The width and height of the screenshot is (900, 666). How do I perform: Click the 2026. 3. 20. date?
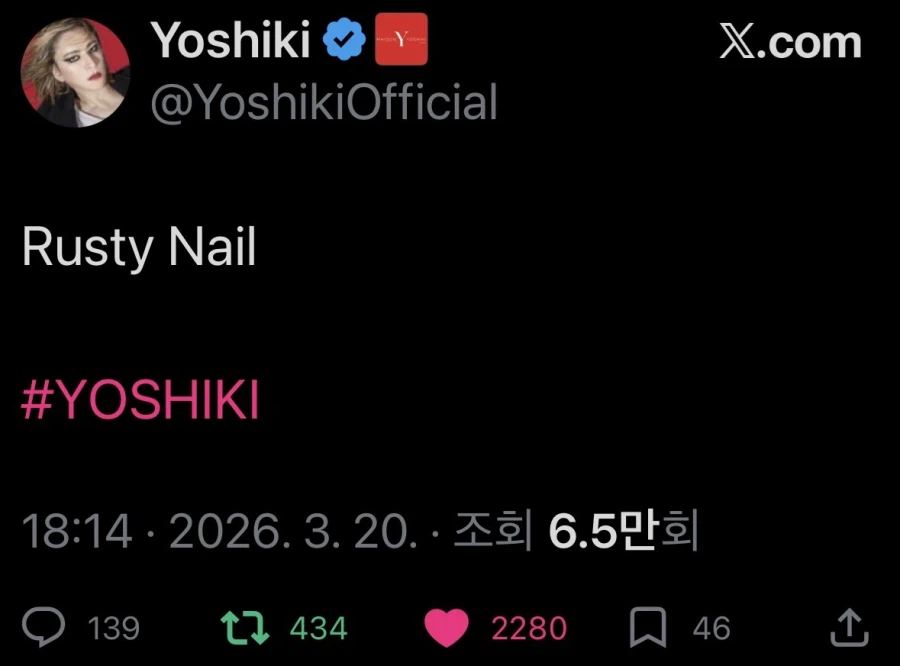(x=292, y=532)
